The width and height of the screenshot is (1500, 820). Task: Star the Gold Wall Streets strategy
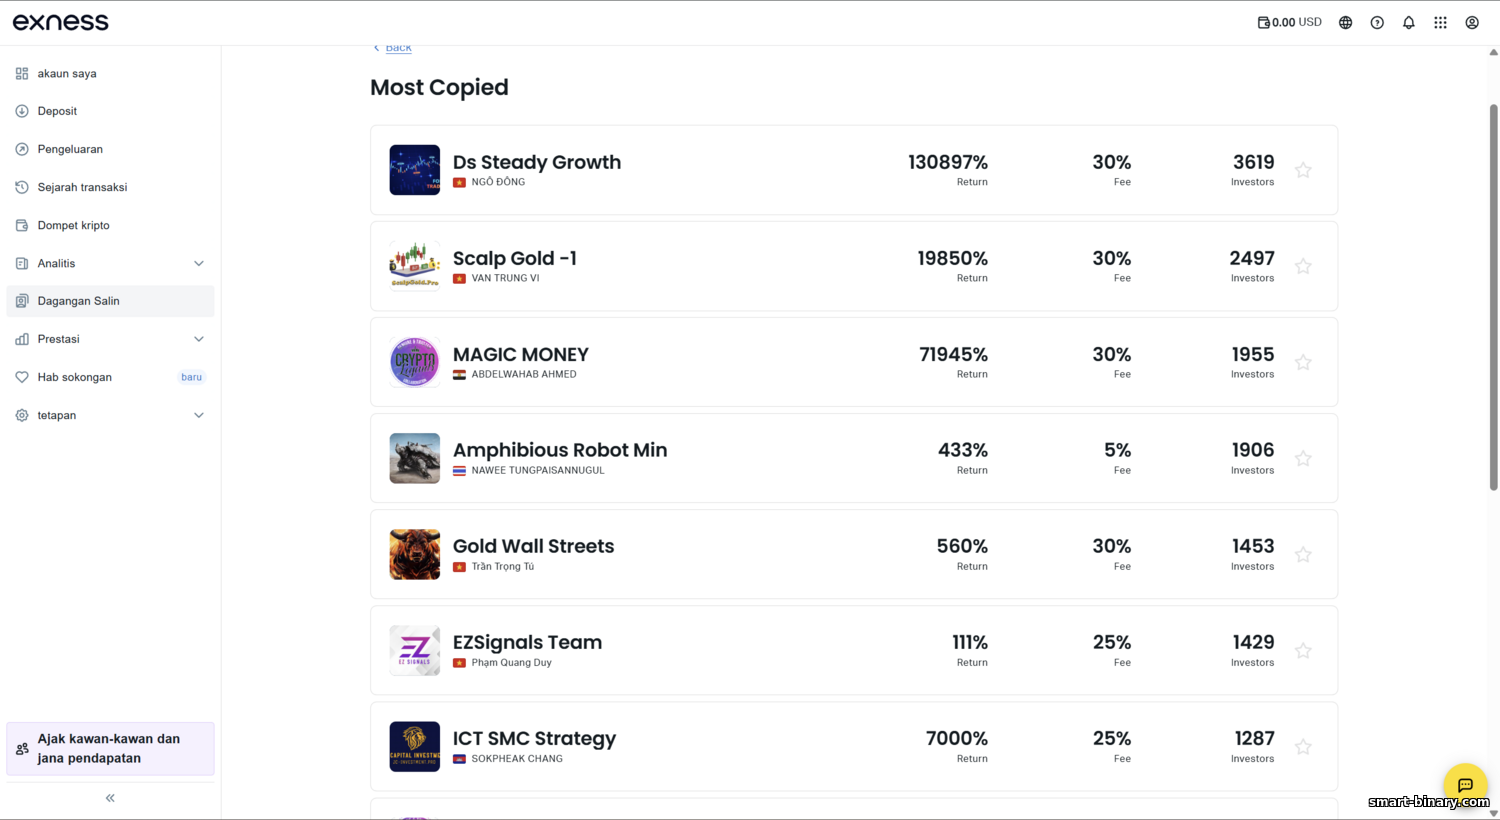pos(1303,554)
